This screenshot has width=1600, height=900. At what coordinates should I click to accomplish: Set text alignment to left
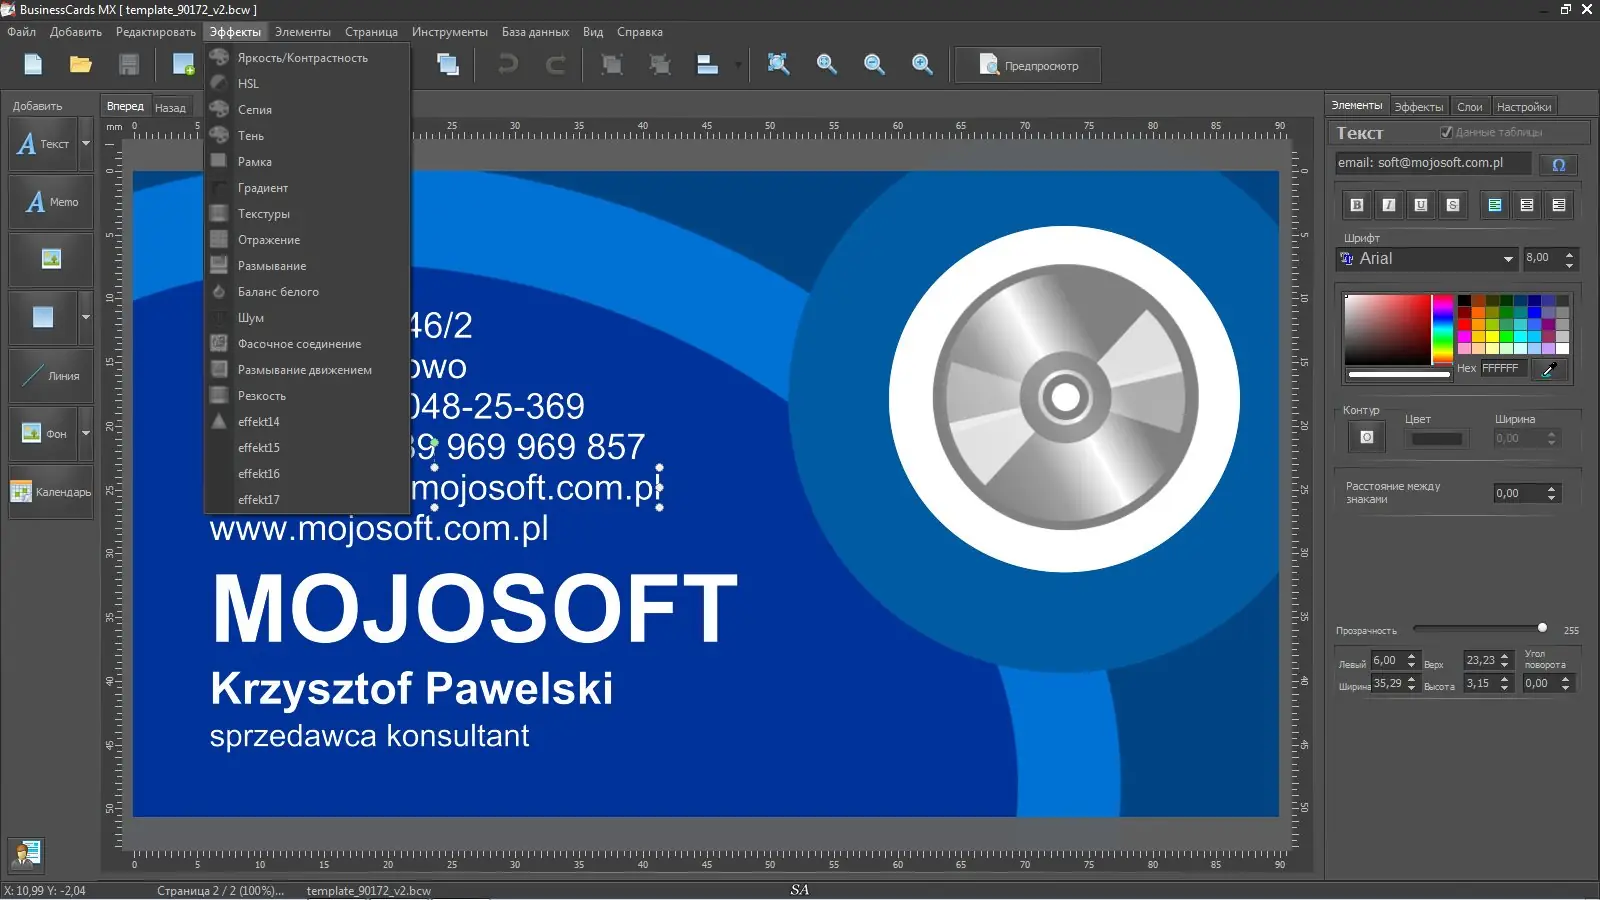pos(1495,205)
